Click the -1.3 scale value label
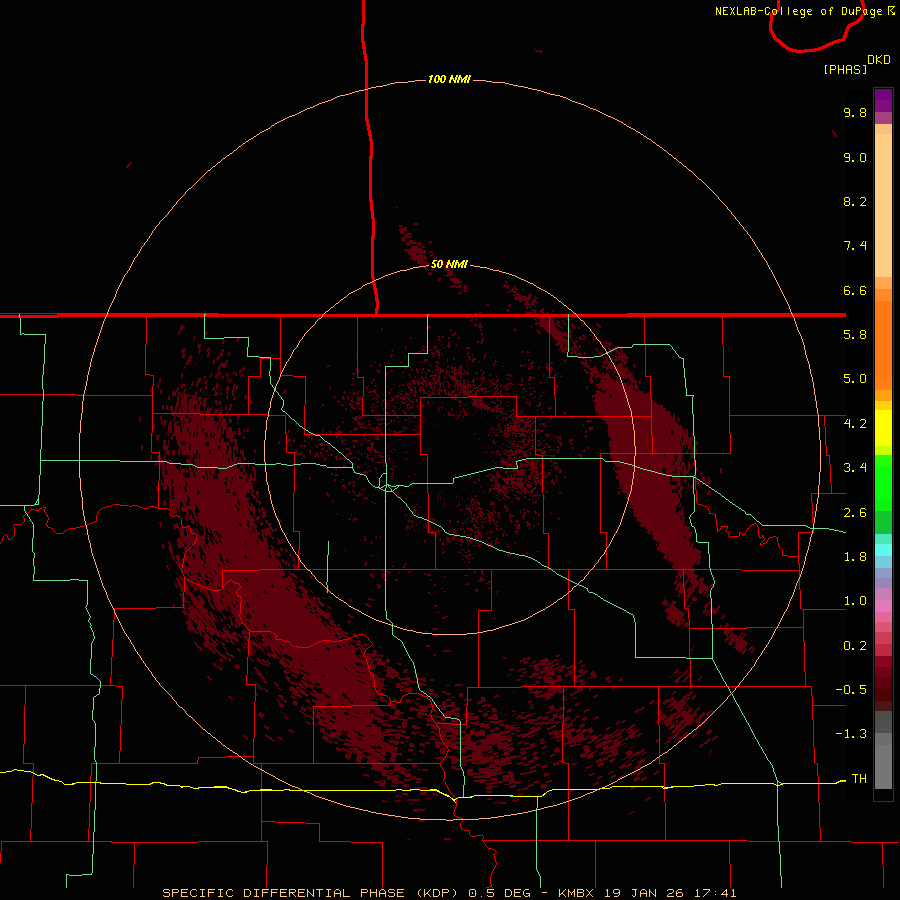Screen dimensions: 900x900 pyautogui.click(x=851, y=734)
